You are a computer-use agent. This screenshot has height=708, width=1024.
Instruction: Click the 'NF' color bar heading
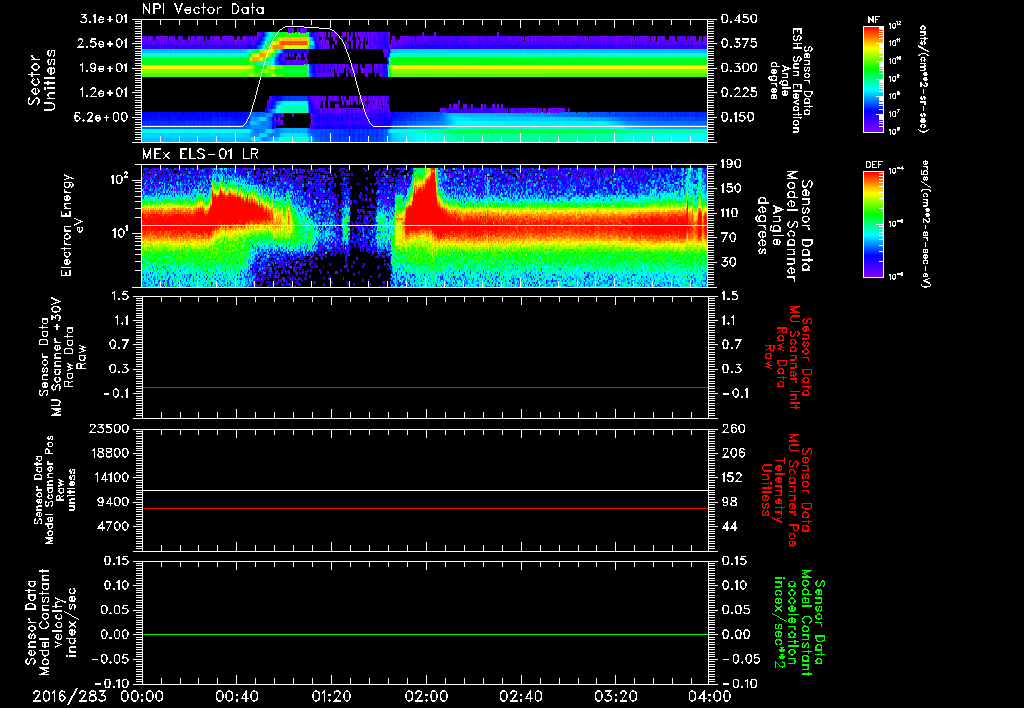[x=873, y=20]
